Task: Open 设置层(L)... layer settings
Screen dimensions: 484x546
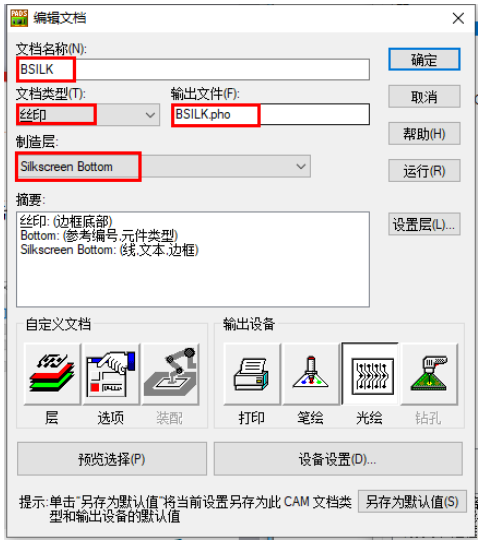Action: (424, 224)
